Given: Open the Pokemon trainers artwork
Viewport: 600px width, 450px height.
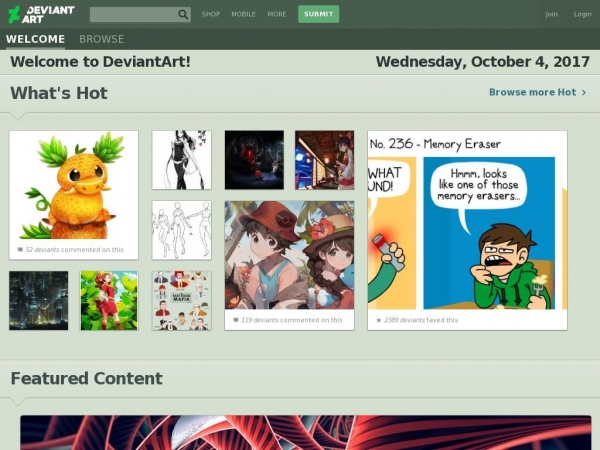Looking at the screenshot, I should click(289, 255).
